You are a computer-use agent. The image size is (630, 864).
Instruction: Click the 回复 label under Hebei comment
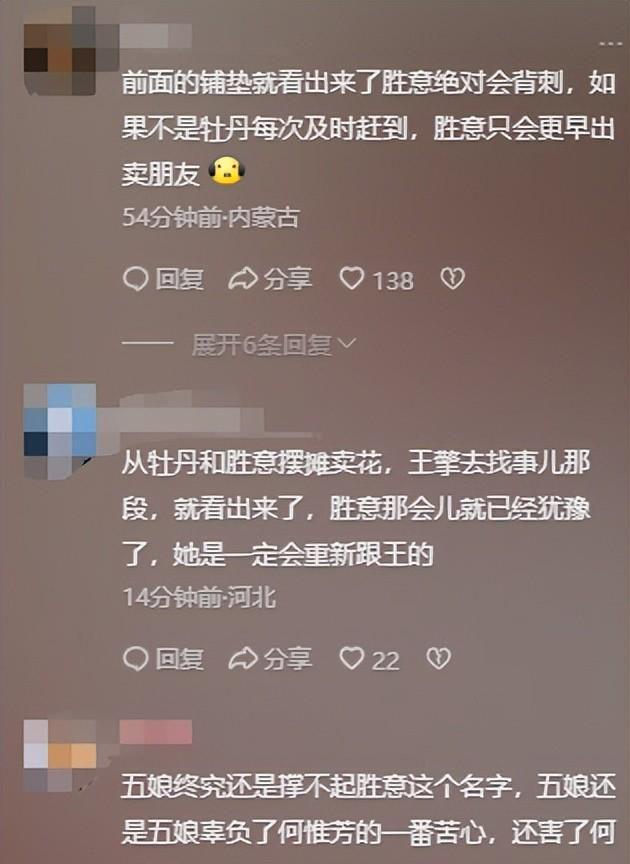(180, 658)
